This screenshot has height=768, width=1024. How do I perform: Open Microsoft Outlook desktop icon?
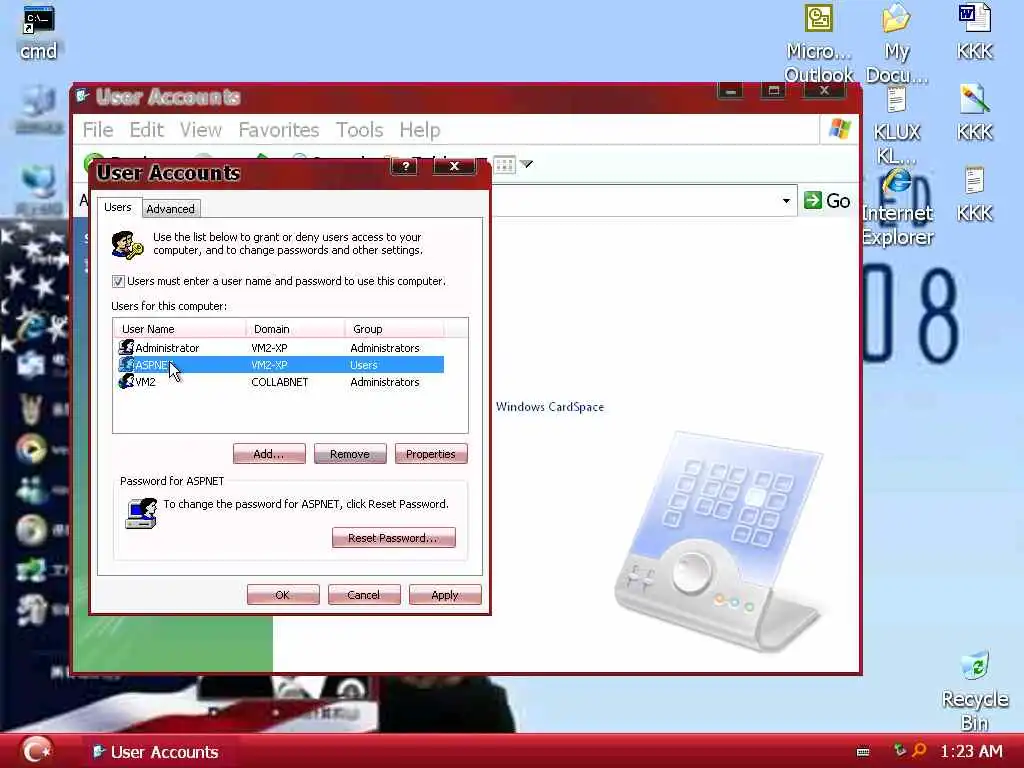click(x=818, y=43)
